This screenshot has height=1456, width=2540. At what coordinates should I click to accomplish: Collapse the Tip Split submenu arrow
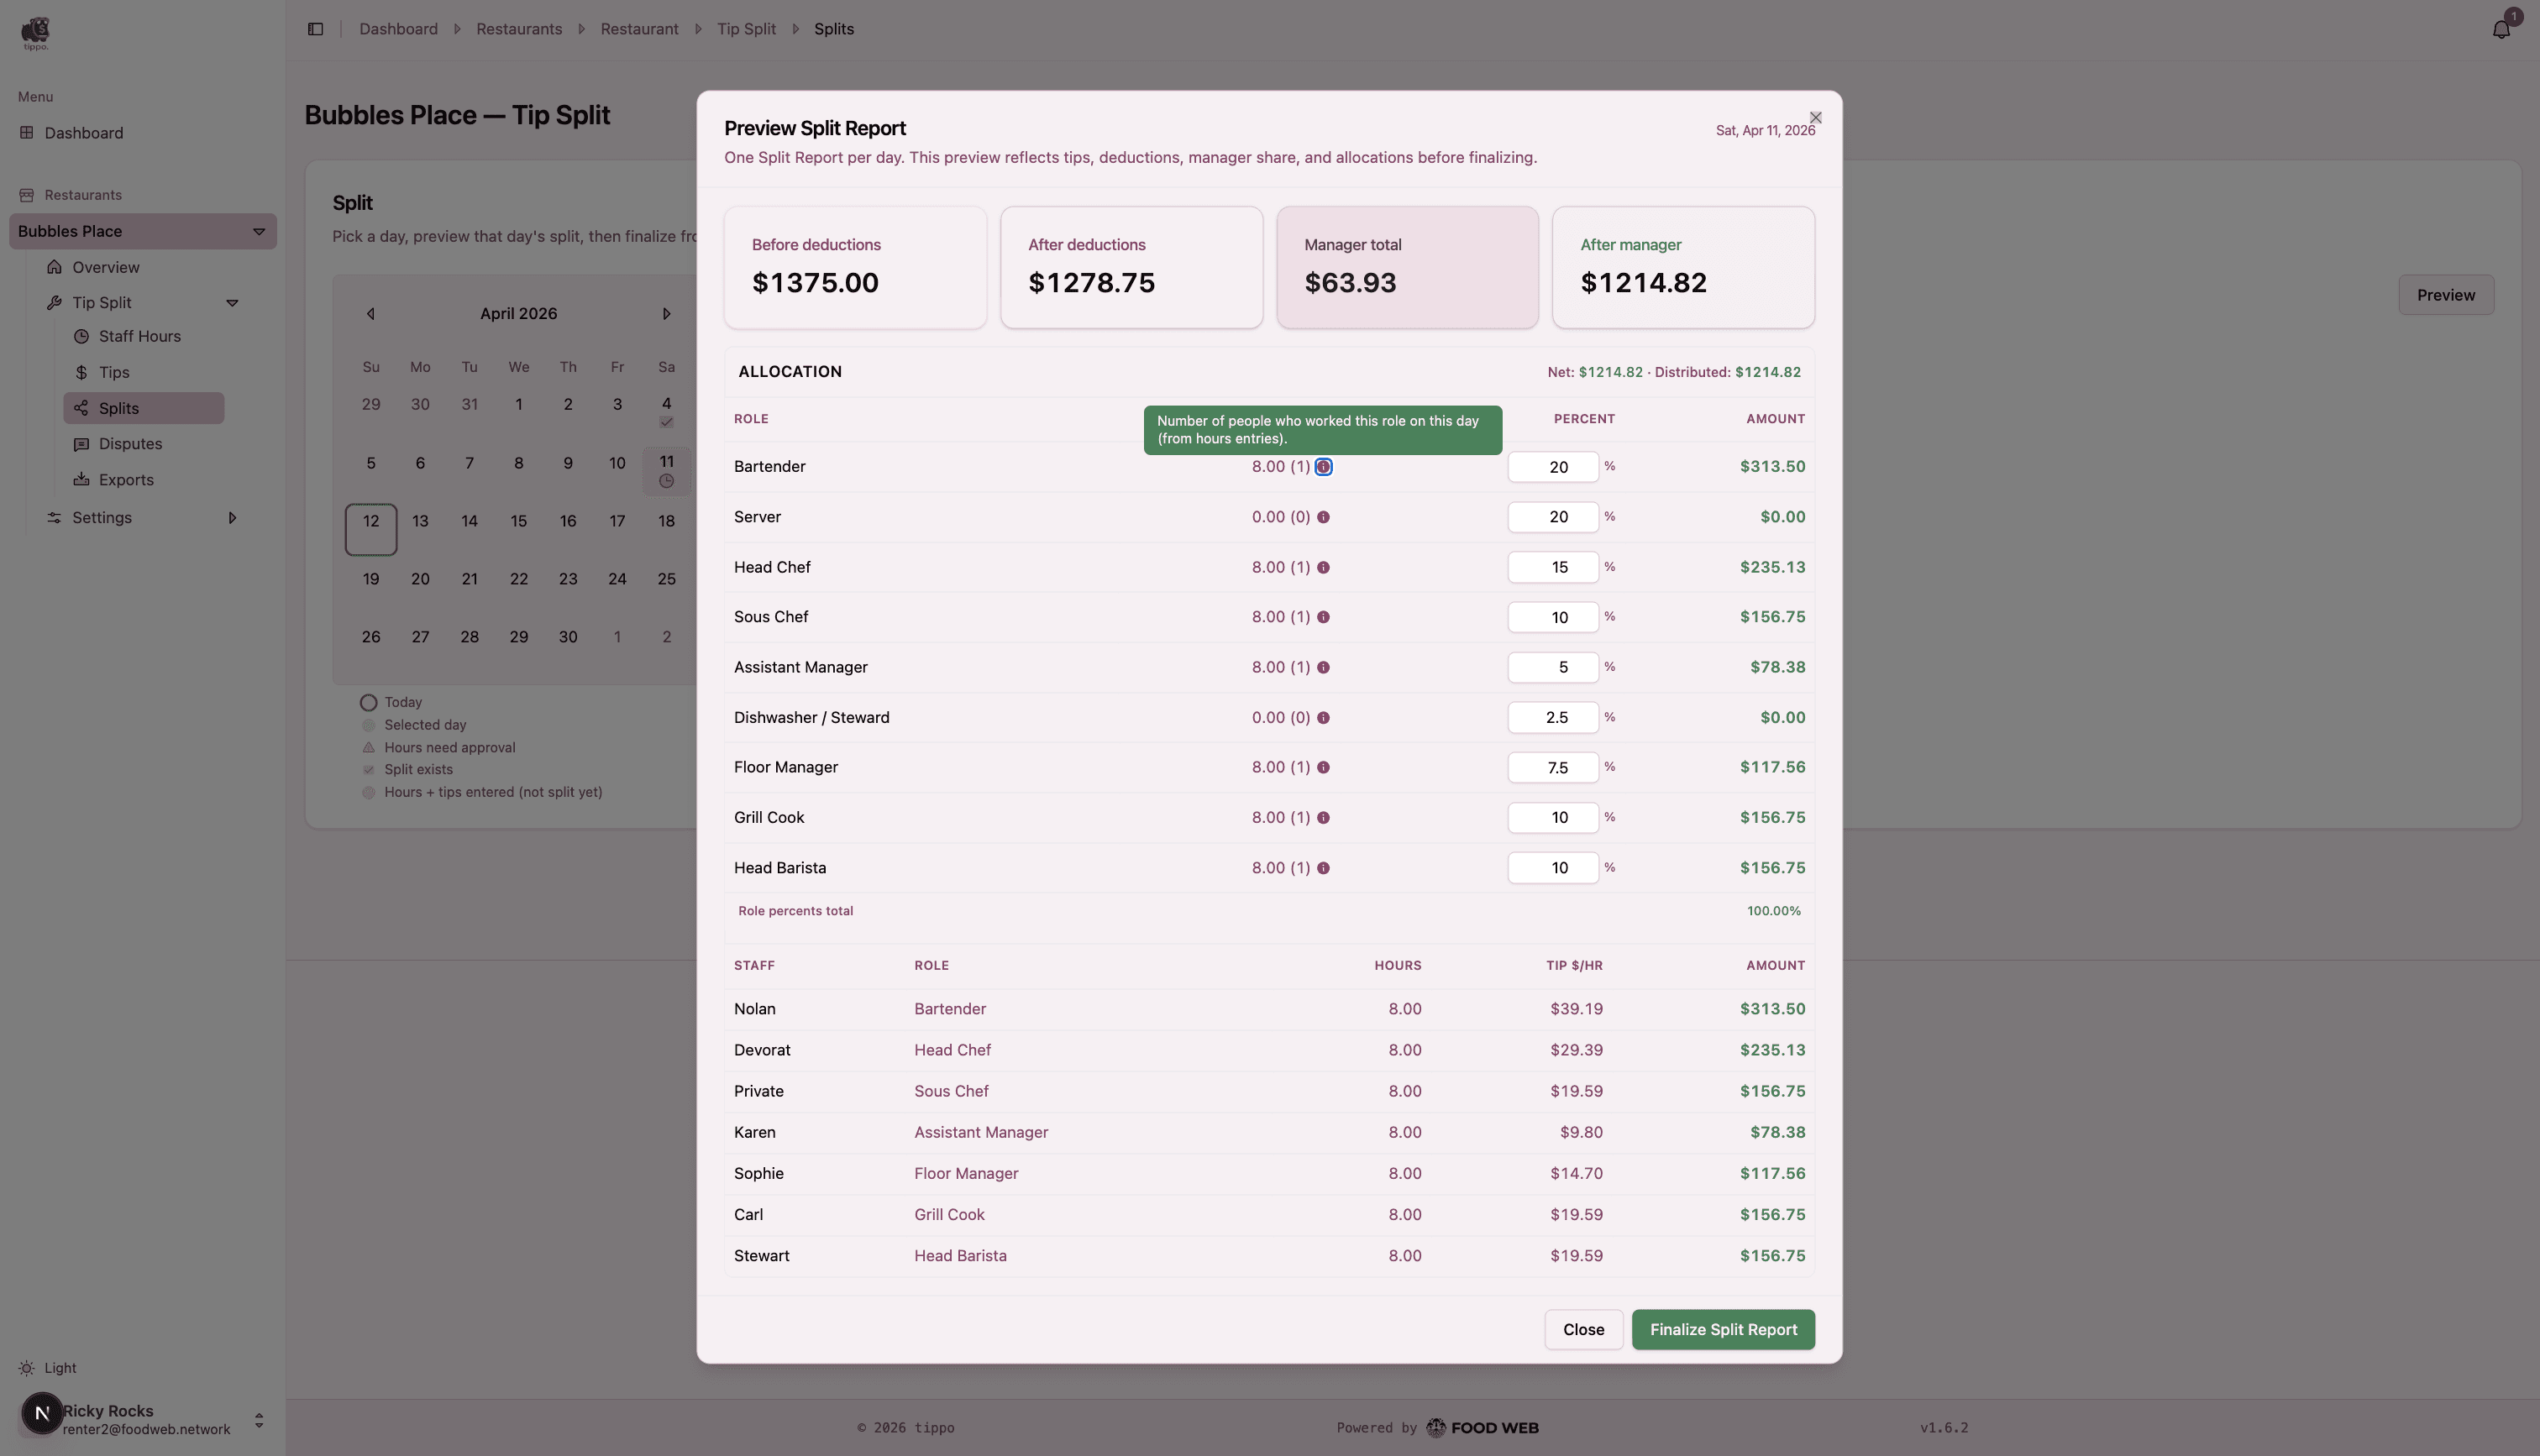tap(232, 303)
